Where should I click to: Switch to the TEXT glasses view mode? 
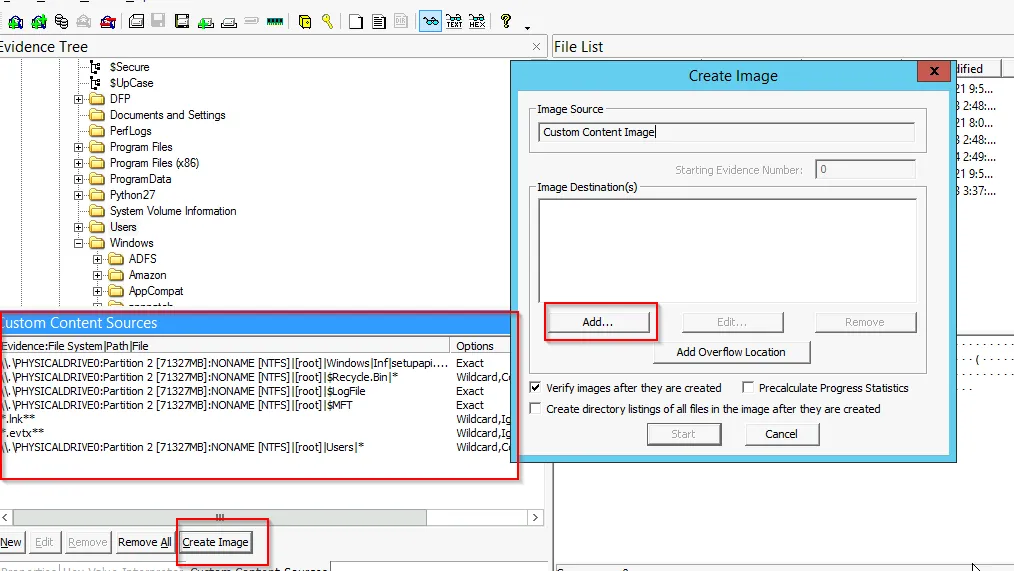[454, 21]
